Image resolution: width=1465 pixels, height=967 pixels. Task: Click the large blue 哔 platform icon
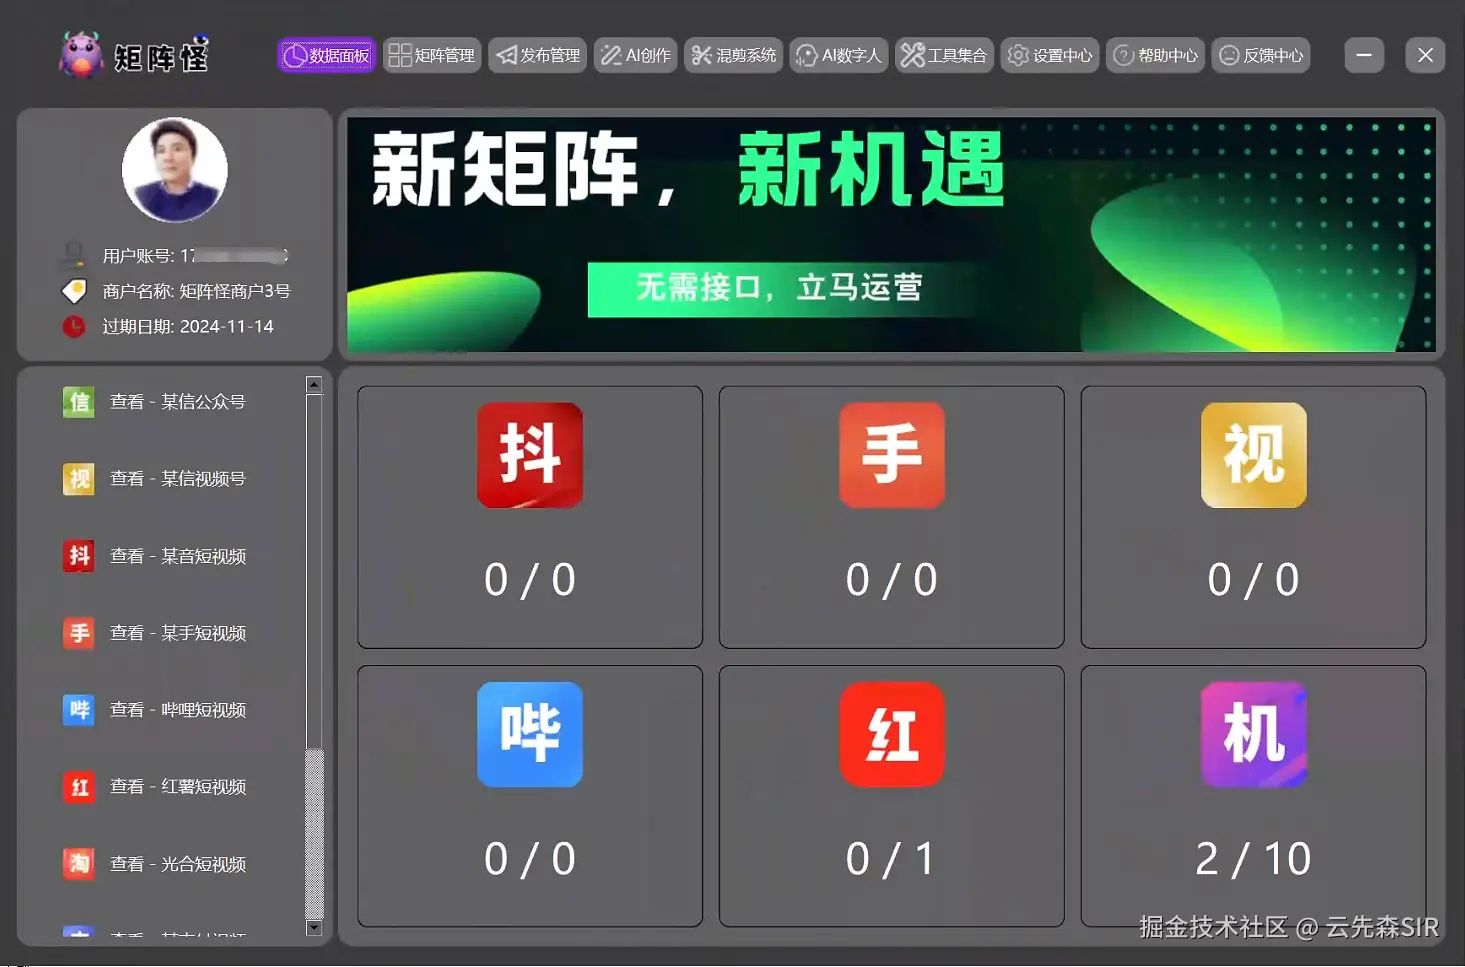click(x=530, y=734)
